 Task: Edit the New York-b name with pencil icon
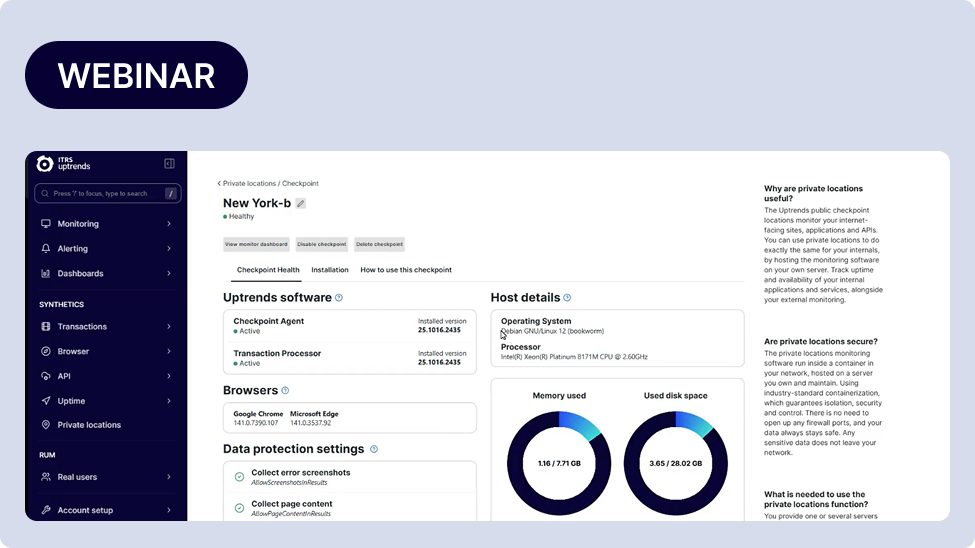click(300, 203)
